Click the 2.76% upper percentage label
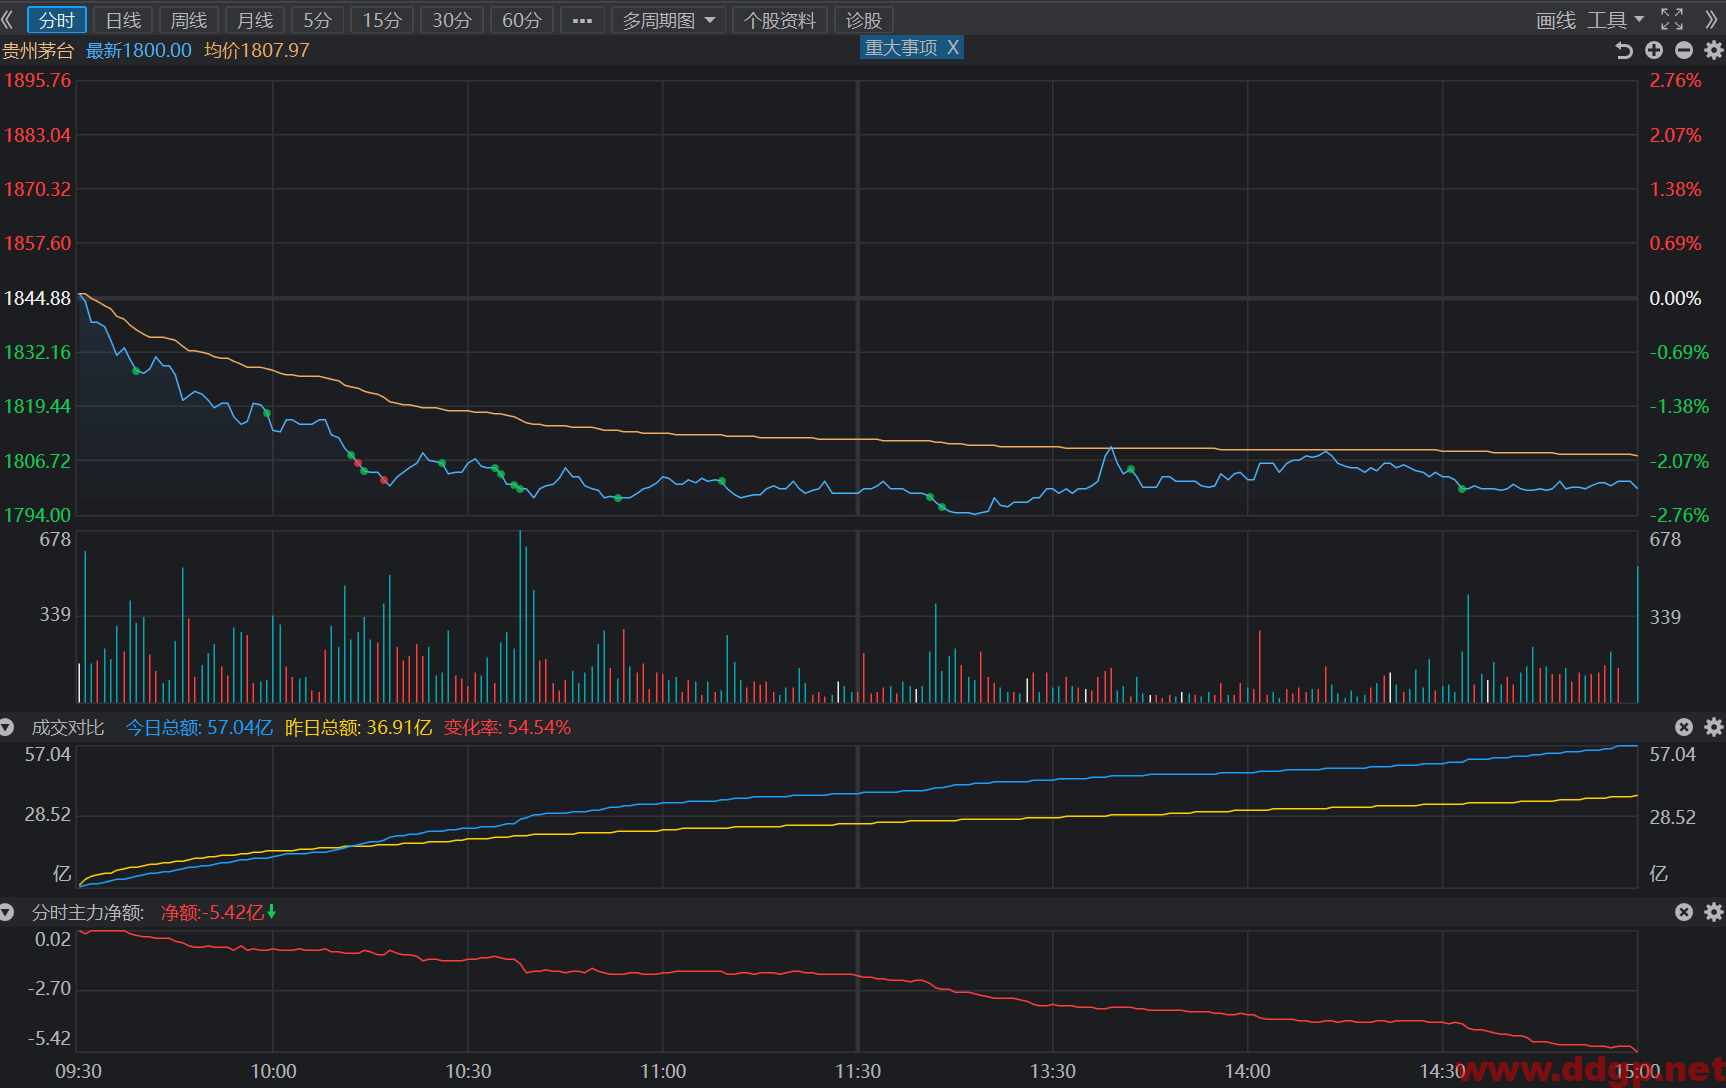The width and height of the screenshot is (1726, 1088). 1676,80
